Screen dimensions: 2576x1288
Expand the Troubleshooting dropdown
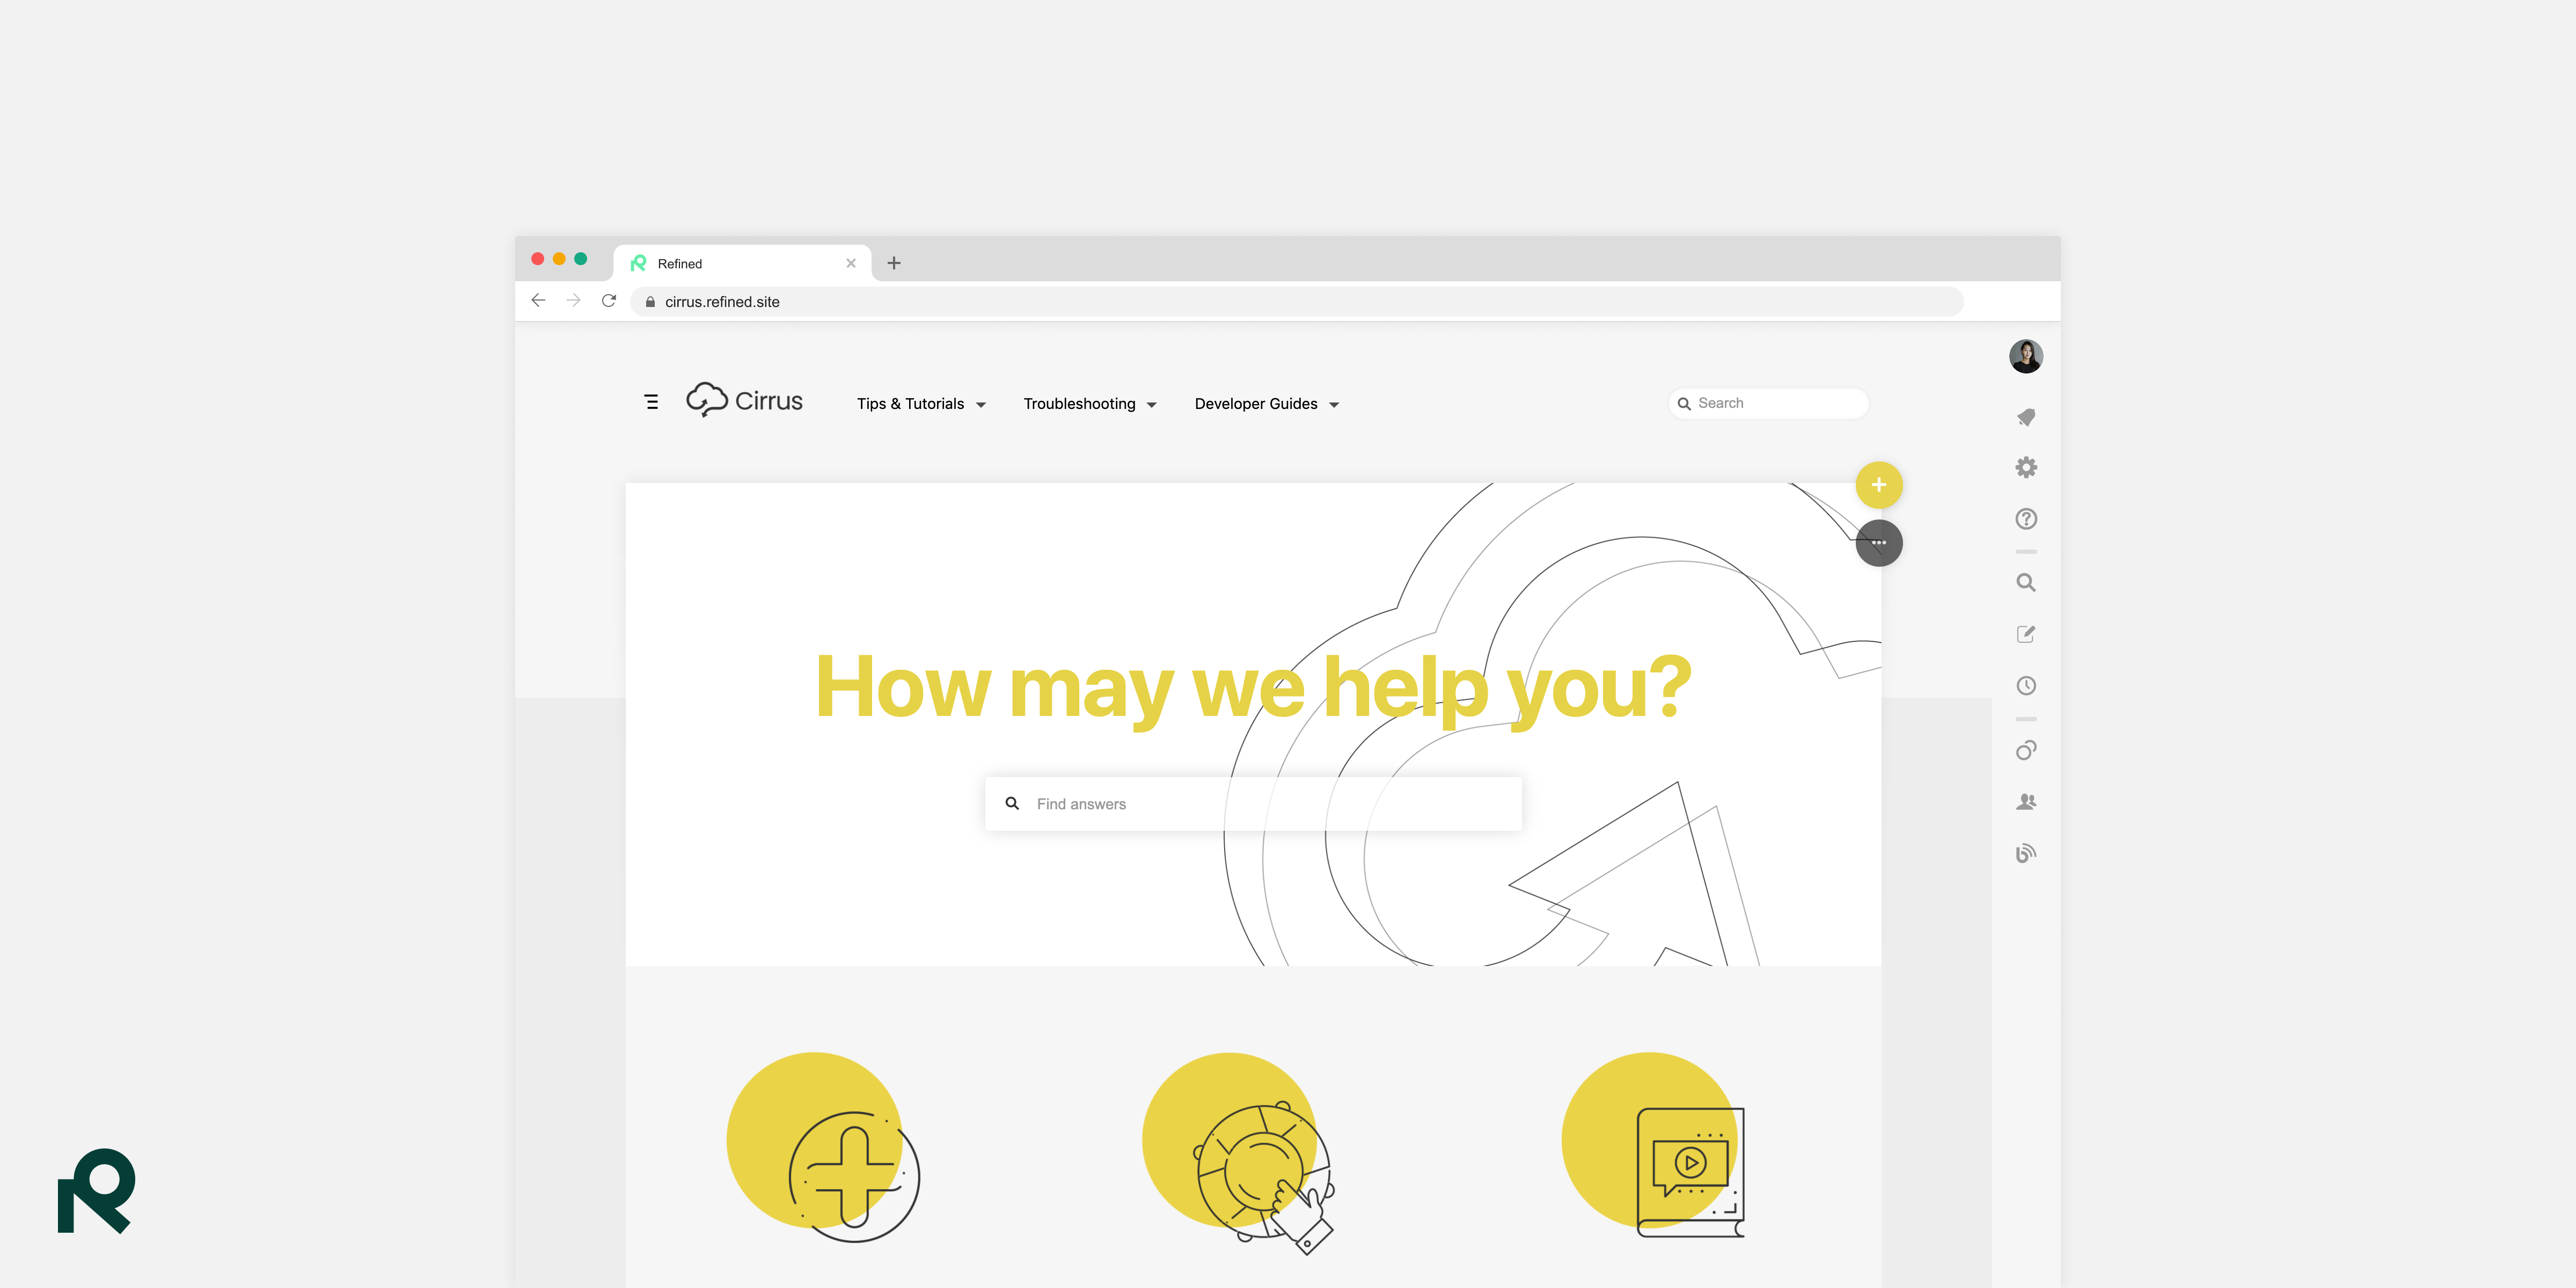click(1090, 404)
